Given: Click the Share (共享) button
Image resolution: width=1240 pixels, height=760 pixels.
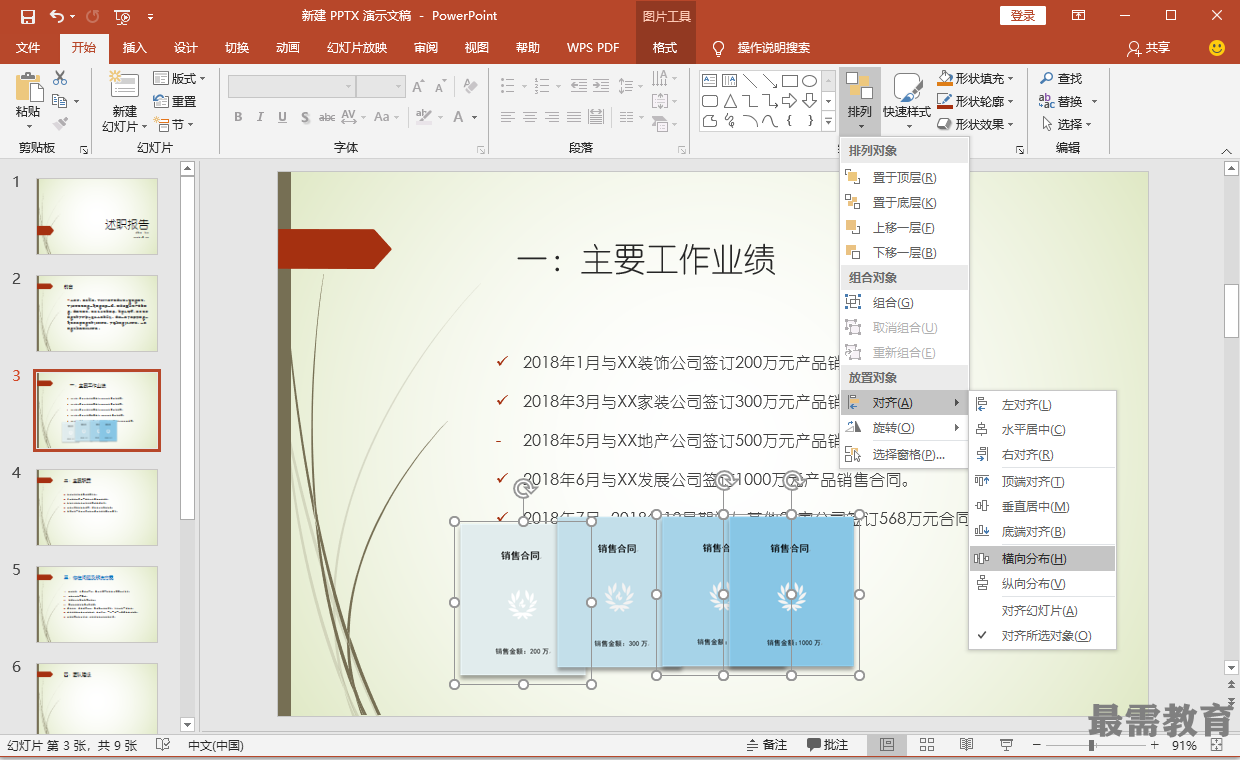Looking at the screenshot, I should pos(1148,47).
